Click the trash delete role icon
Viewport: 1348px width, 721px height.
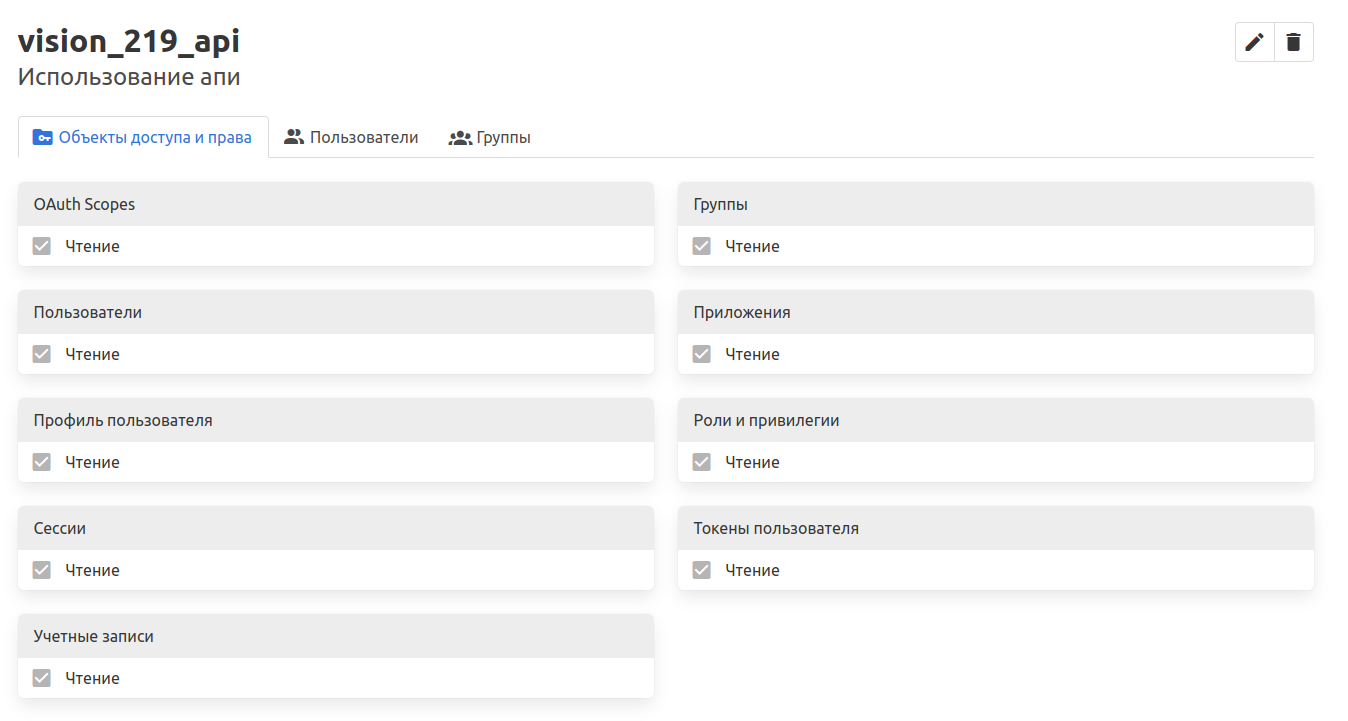coord(1293,42)
